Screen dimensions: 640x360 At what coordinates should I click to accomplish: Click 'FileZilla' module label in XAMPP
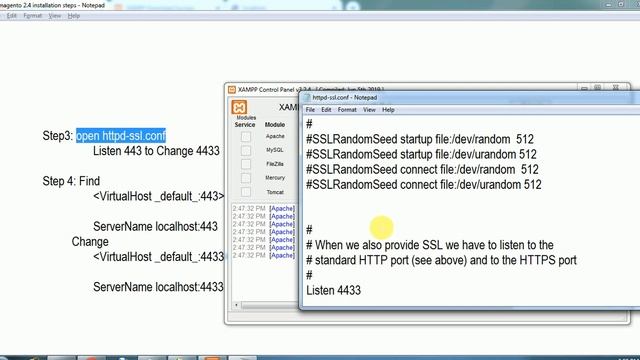(x=275, y=164)
